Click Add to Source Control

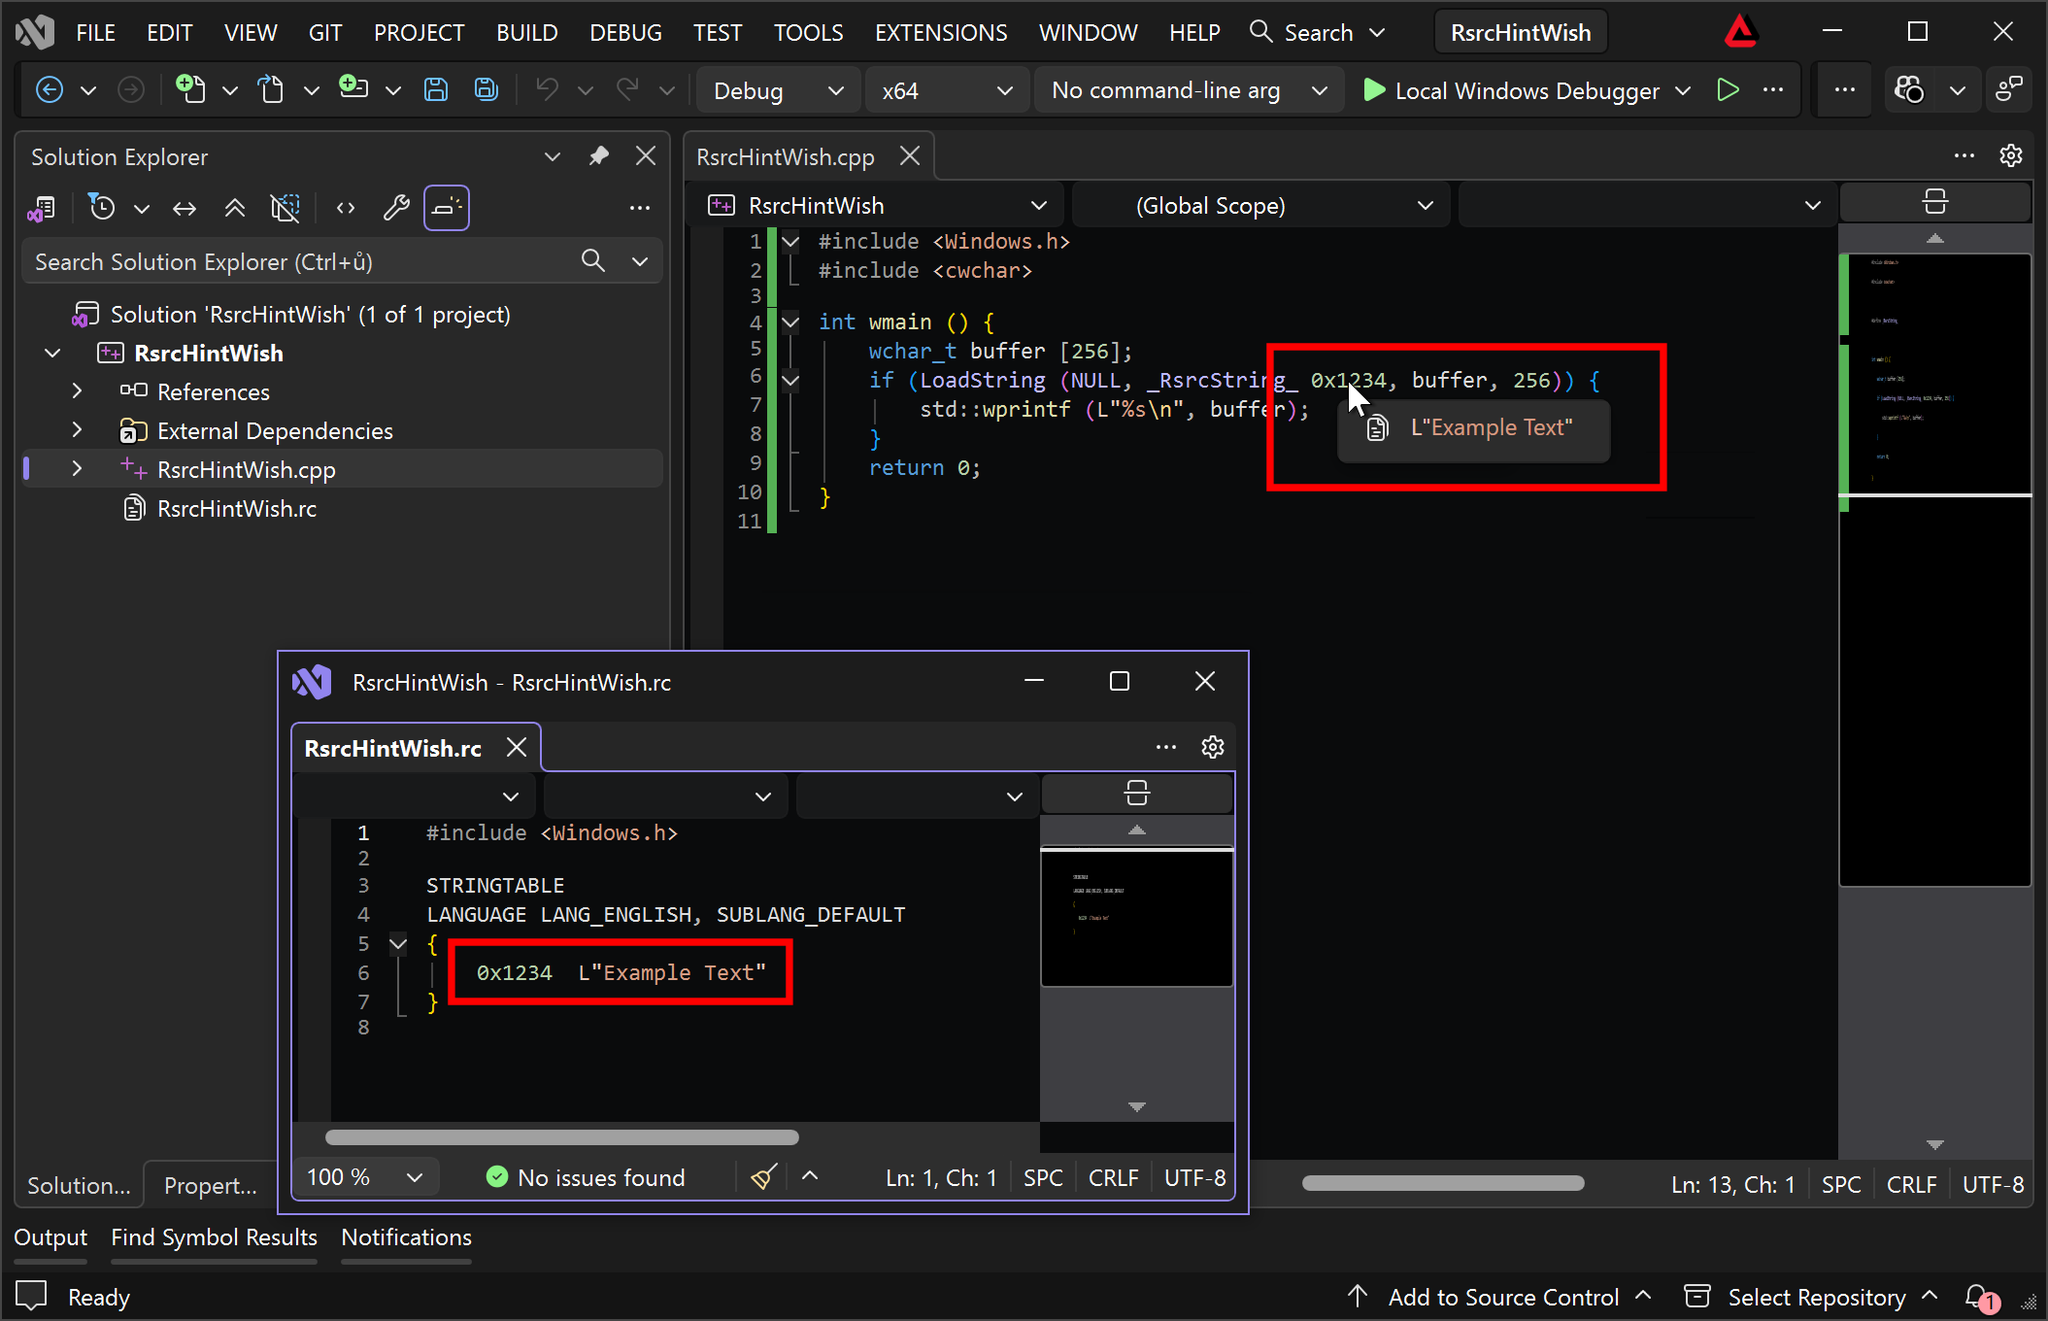pyautogui.click(x=1500, y=1297)
